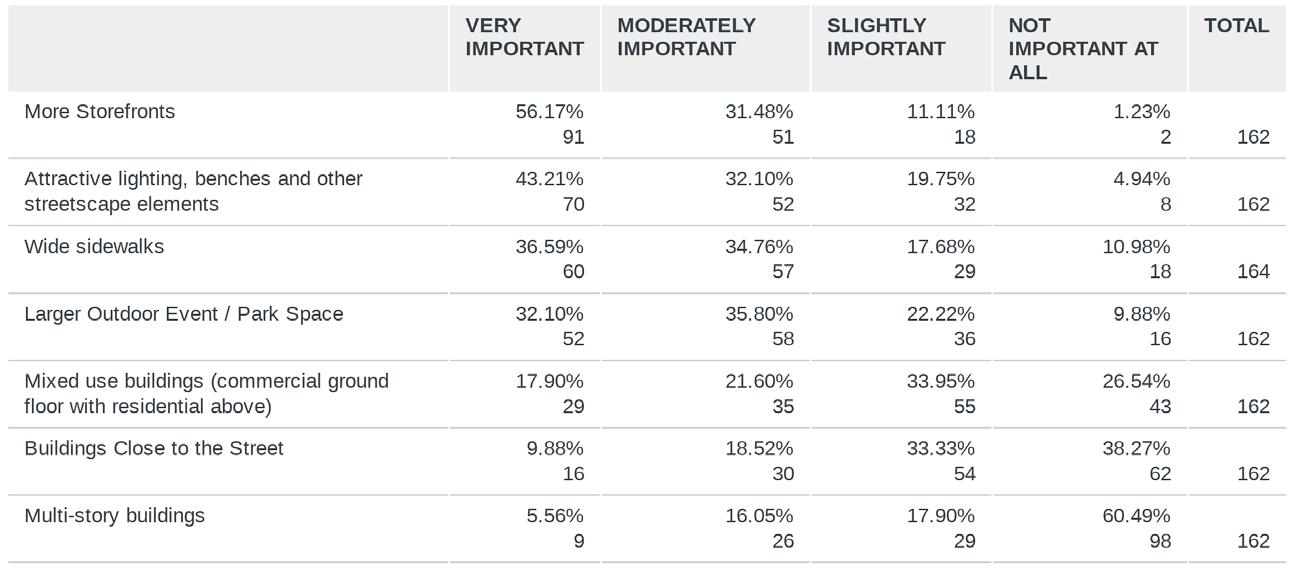Click the 43.21% Attractive lighting cell
Image resolution: width=1313 pixels, height=581 pixels.
[549, 179]
